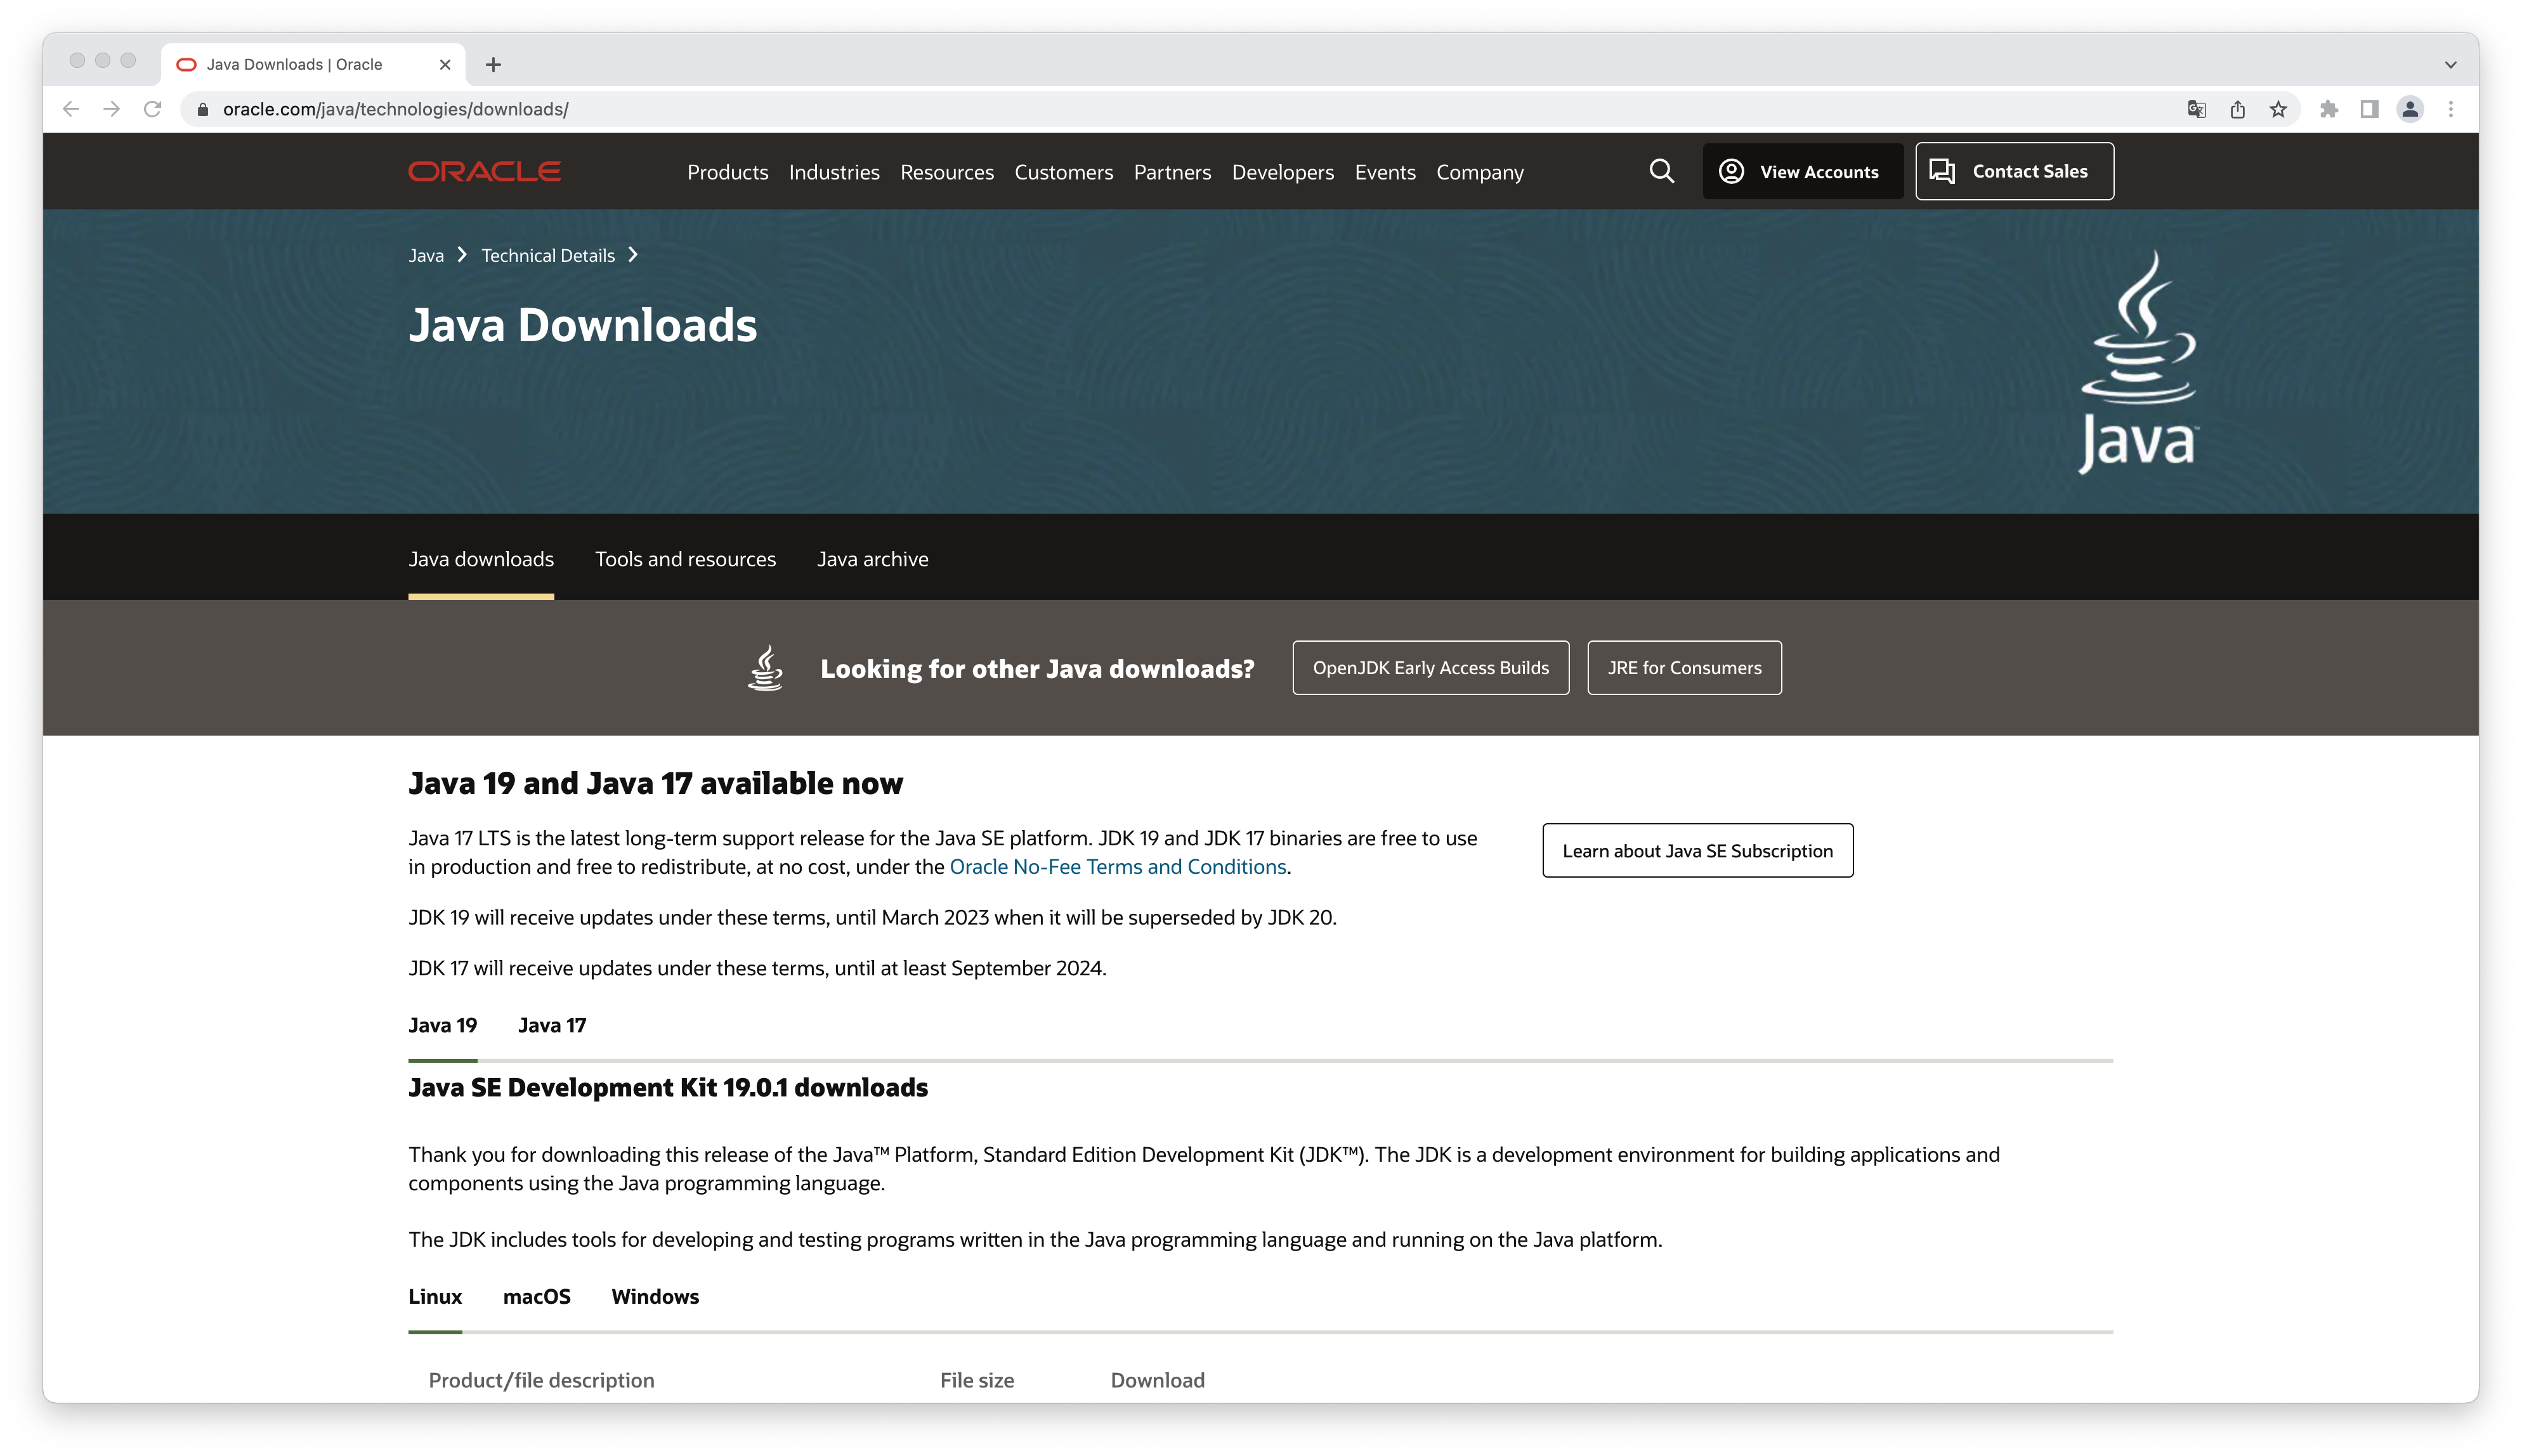Select the Java 19 tab
Viewport: 2522px width, 1456px height.
tap(442, 1024)
